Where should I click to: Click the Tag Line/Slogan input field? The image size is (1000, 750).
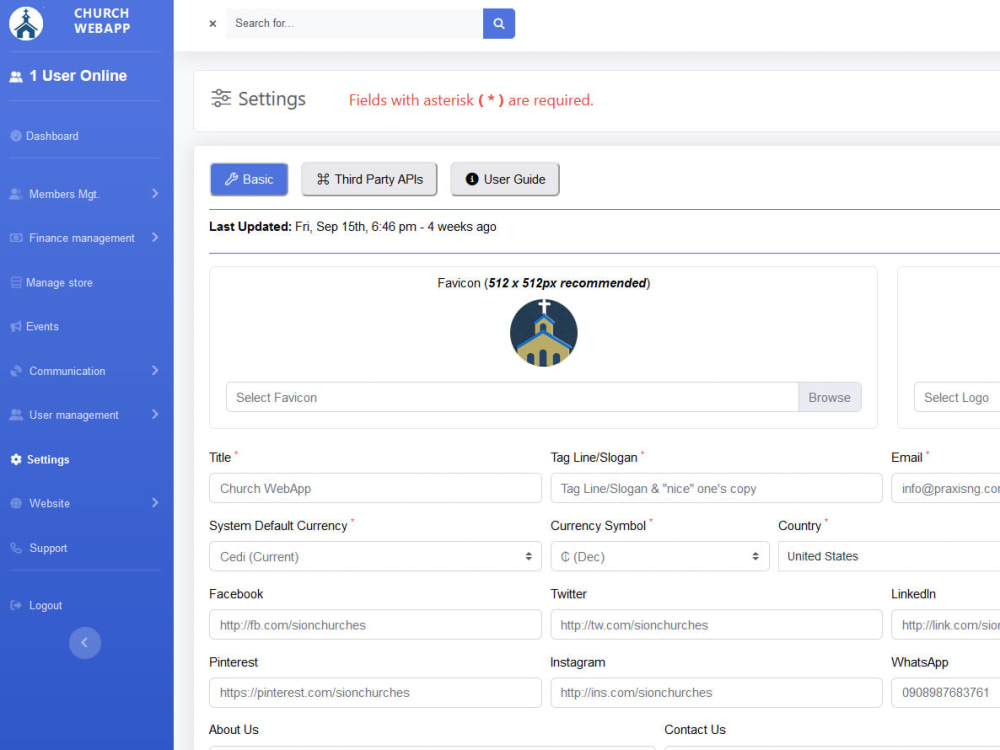coord(716,488)
